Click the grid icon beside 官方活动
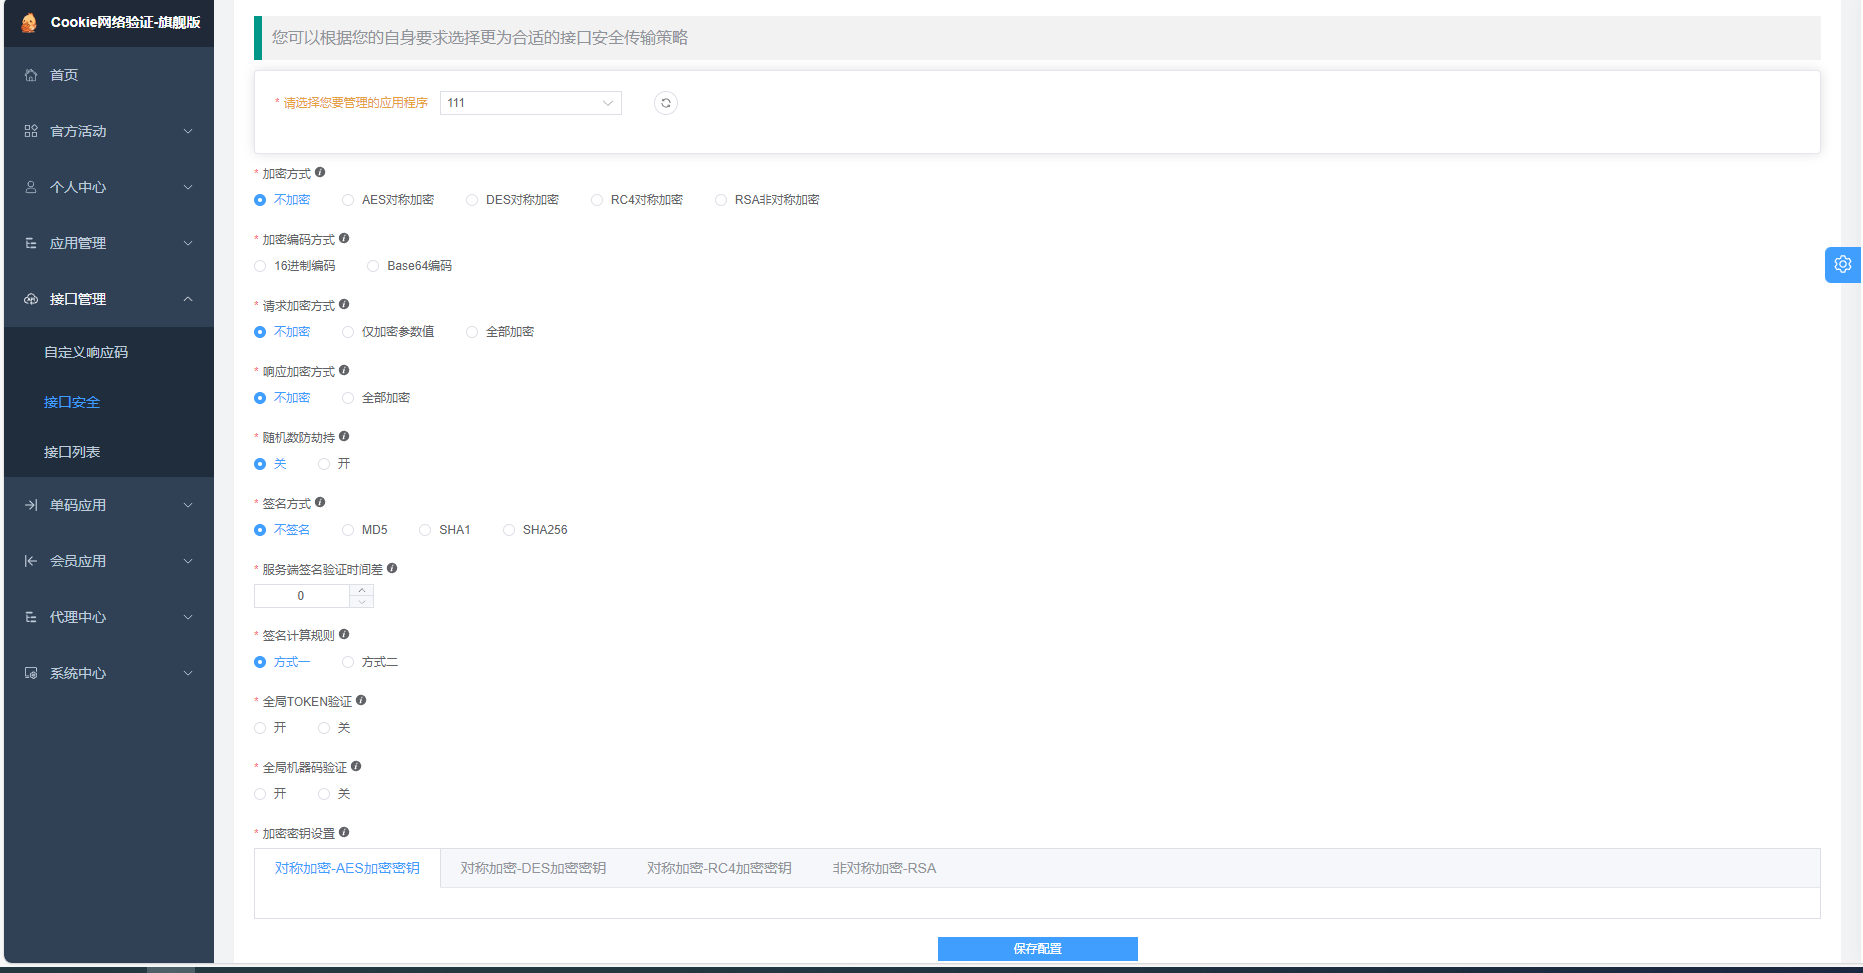 31,131
